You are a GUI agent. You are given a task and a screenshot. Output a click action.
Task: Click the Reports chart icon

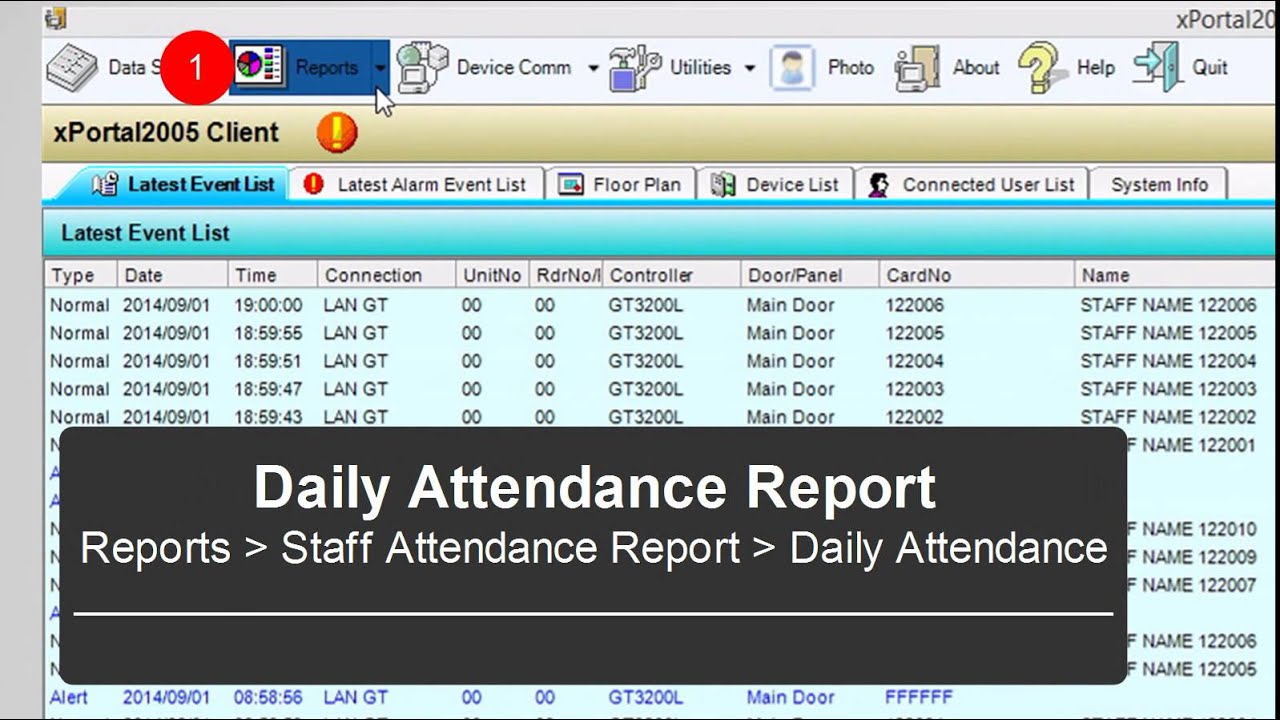pyautogui.click(x=260, y=67)
